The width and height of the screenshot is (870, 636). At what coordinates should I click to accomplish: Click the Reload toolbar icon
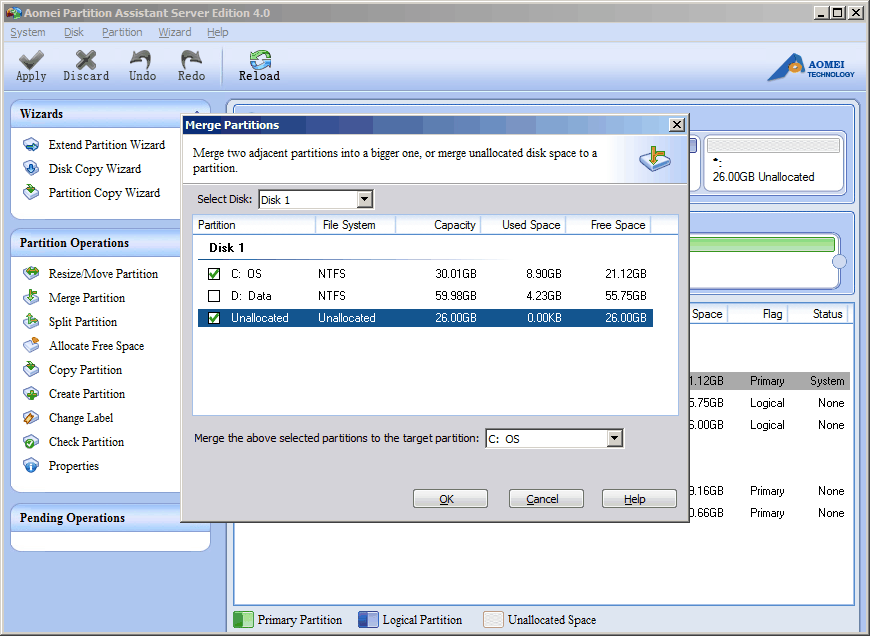(x=260, y=59)
